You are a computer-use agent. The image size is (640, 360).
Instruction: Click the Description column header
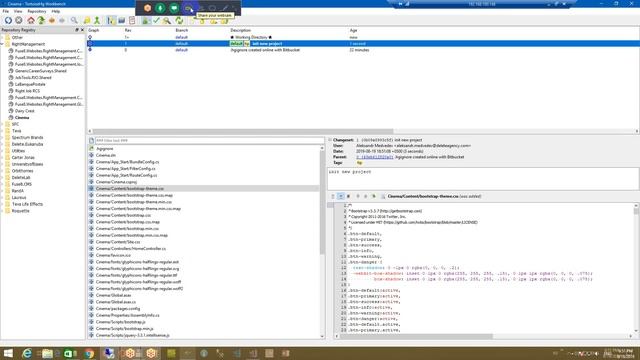click(x=240, y=30)
